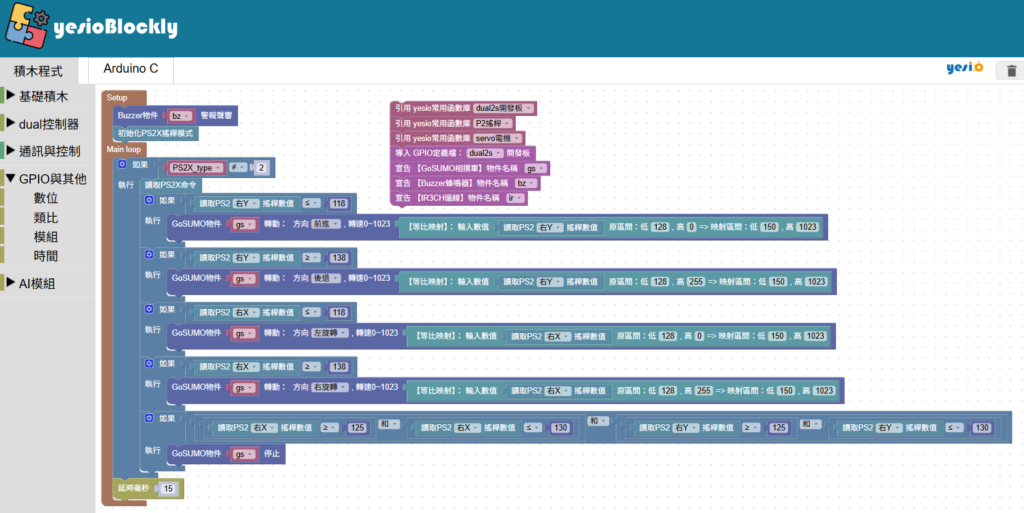Edit value 125 in first 右X ≥ condition

point(357,428)
